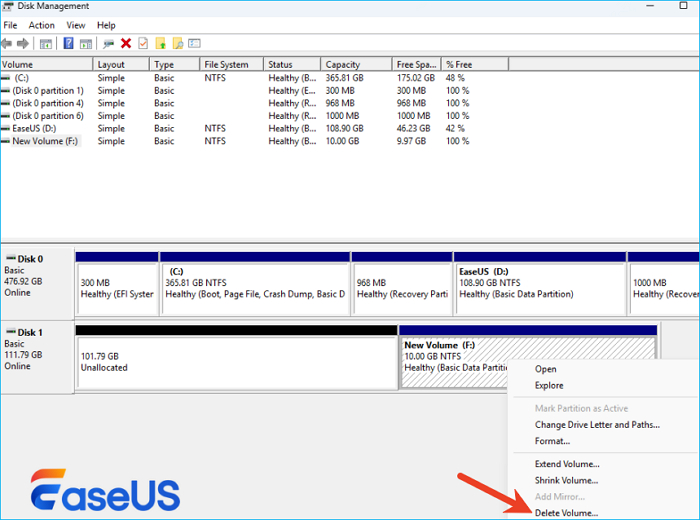Choose Explore from the context menu
This screenshot has height=520, width=700.
pyautogui.click(x=549, y=385)
